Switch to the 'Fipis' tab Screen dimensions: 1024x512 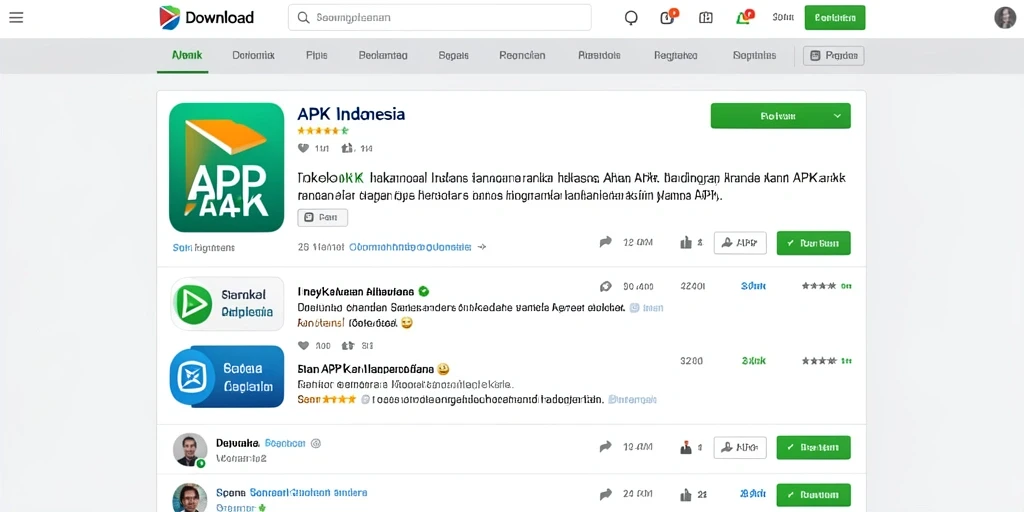pyautogui.click(x=317, y=56)
